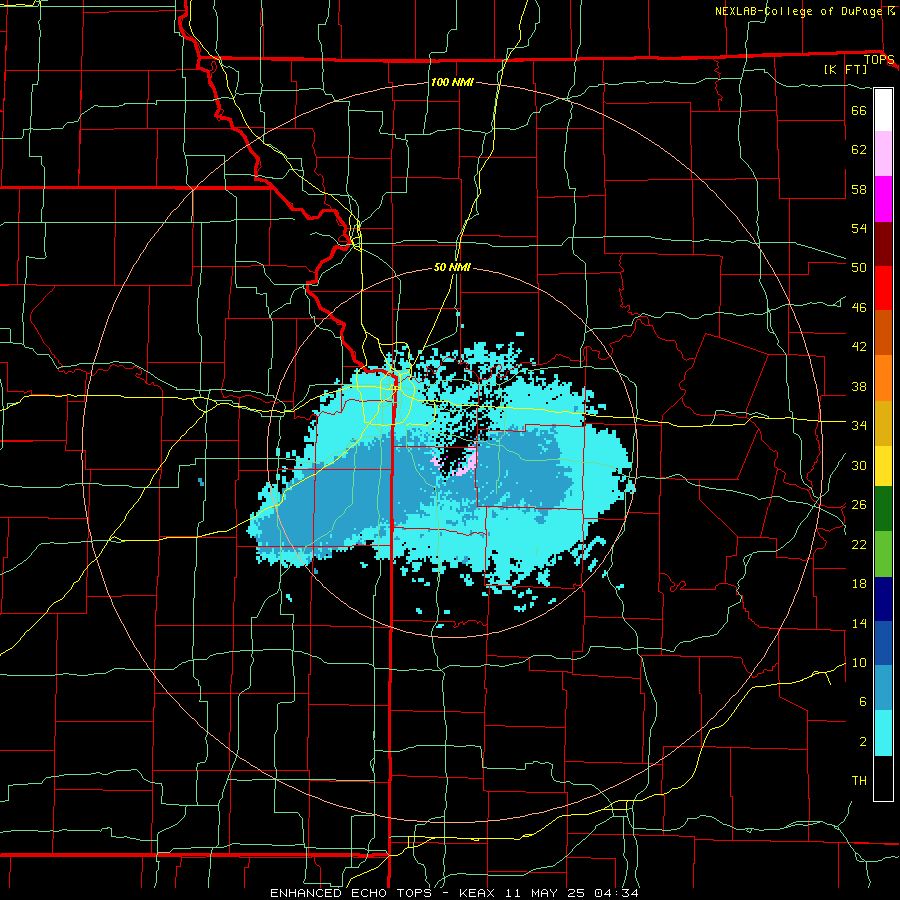Click the orange legend swatch near 38
The width and height of the screenshot is (900, 900).
point(883,378)
